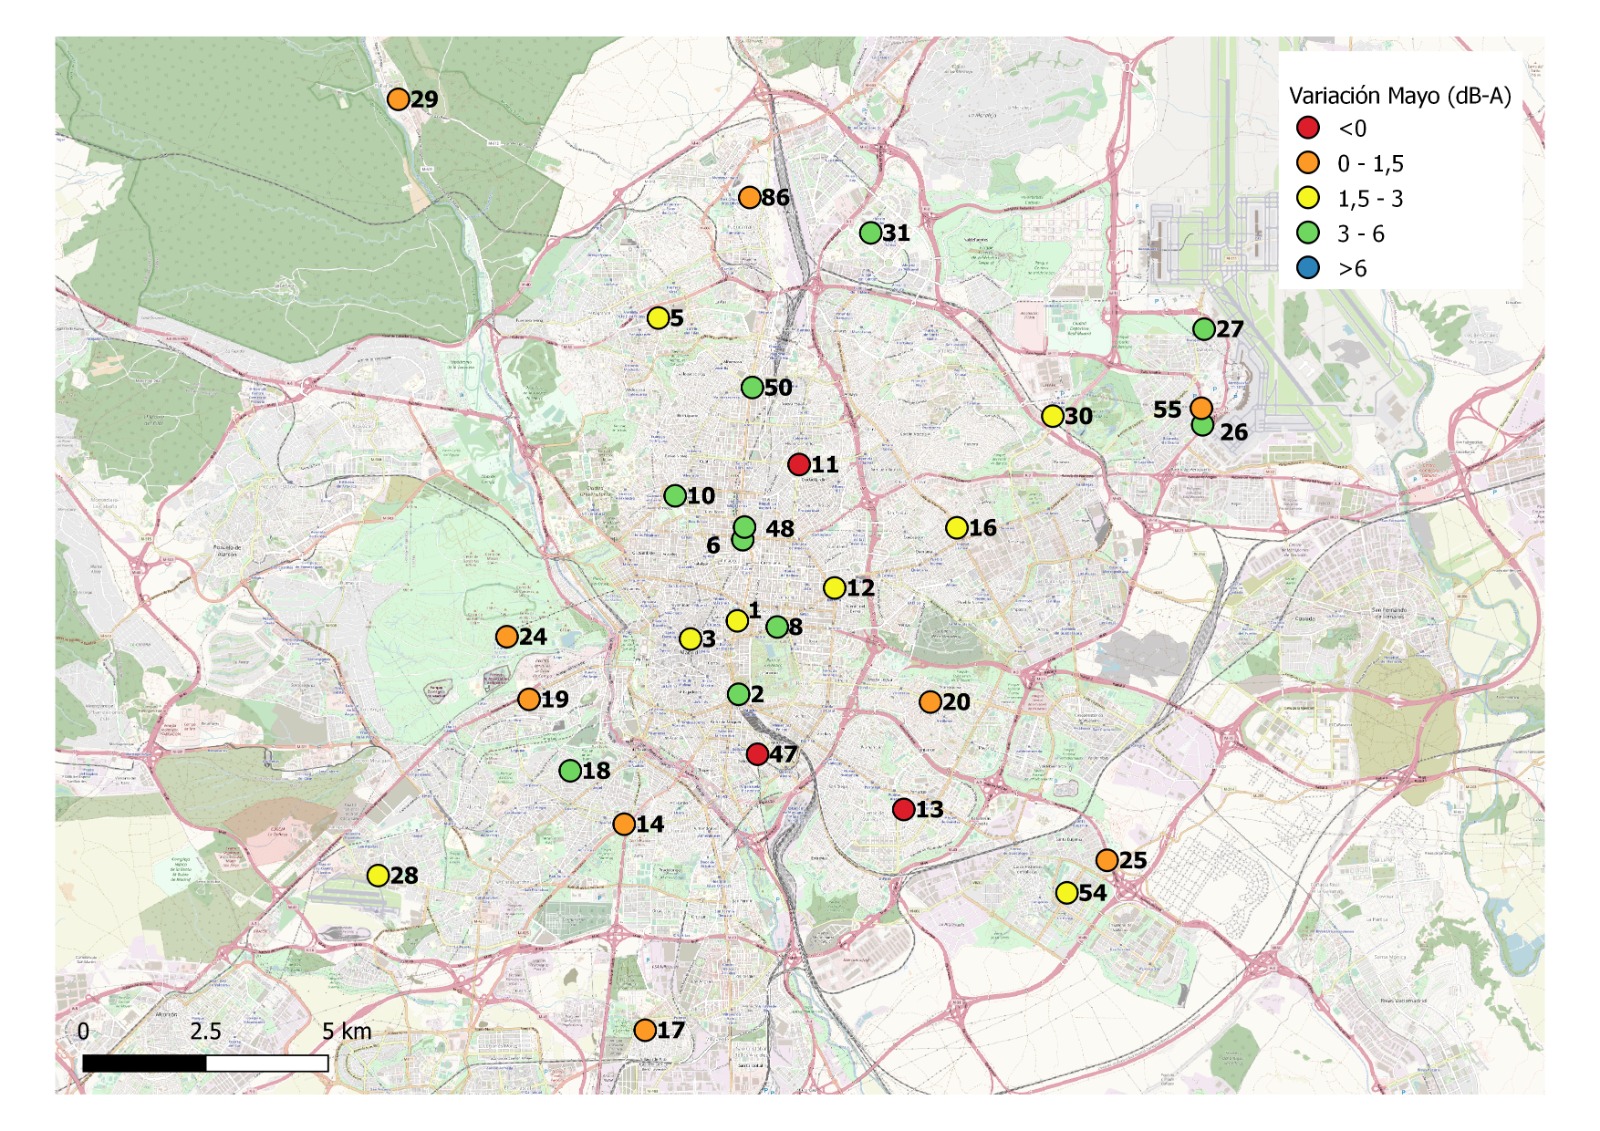Click yellow station marker 54

tap(1067, 893)
